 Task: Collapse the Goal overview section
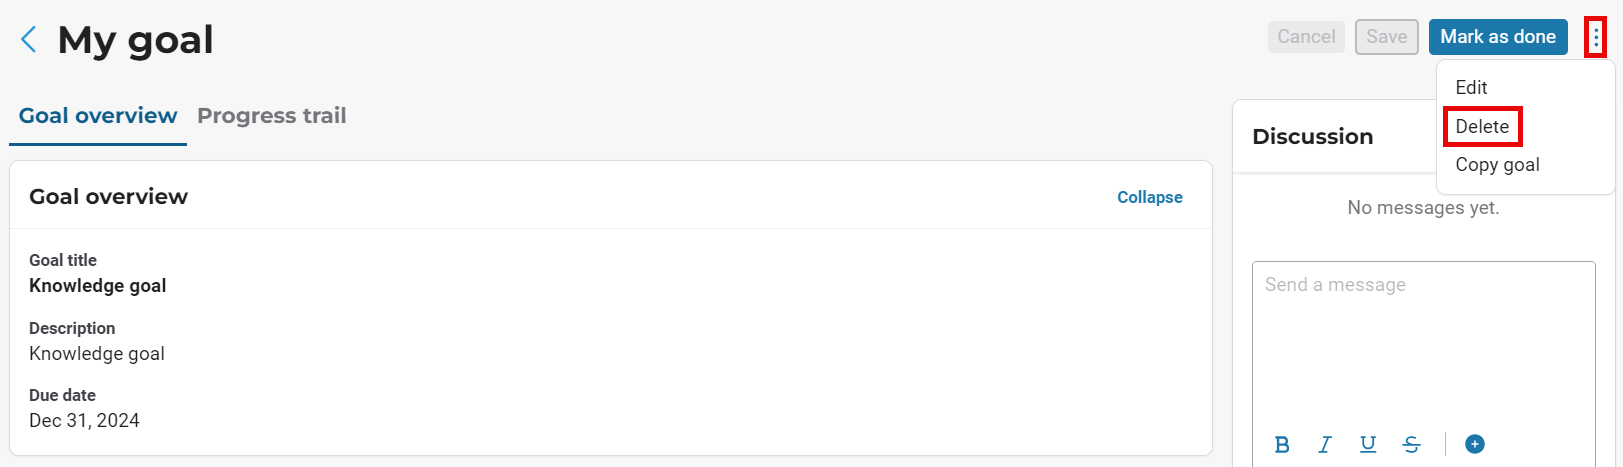pyautogui.click(x=1149, y=197)
